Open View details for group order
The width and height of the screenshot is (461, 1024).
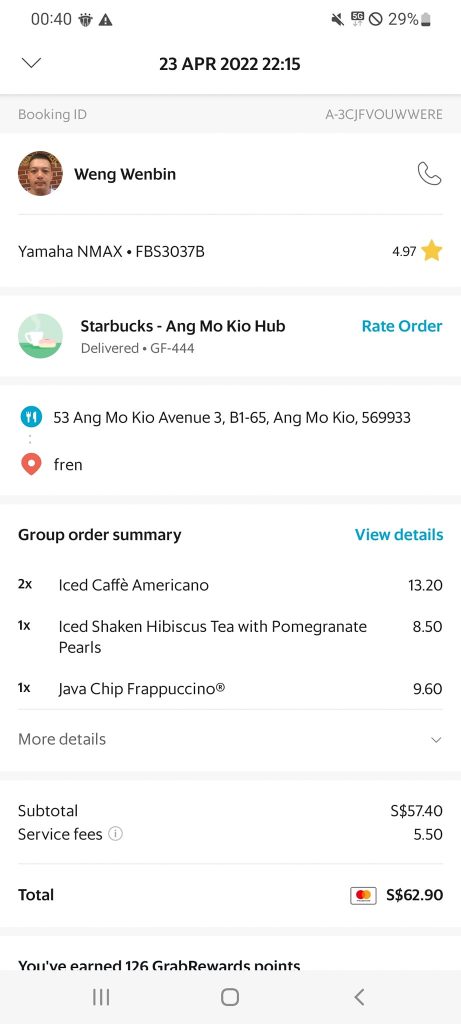point(398,535)
